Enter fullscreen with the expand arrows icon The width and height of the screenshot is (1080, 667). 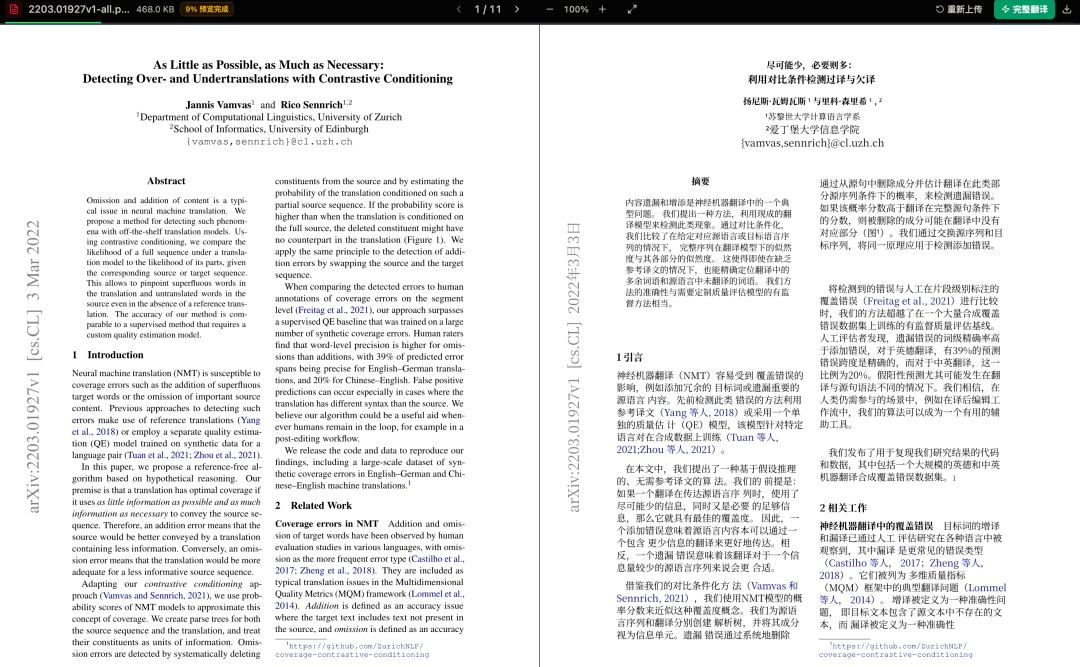(632, 9)
